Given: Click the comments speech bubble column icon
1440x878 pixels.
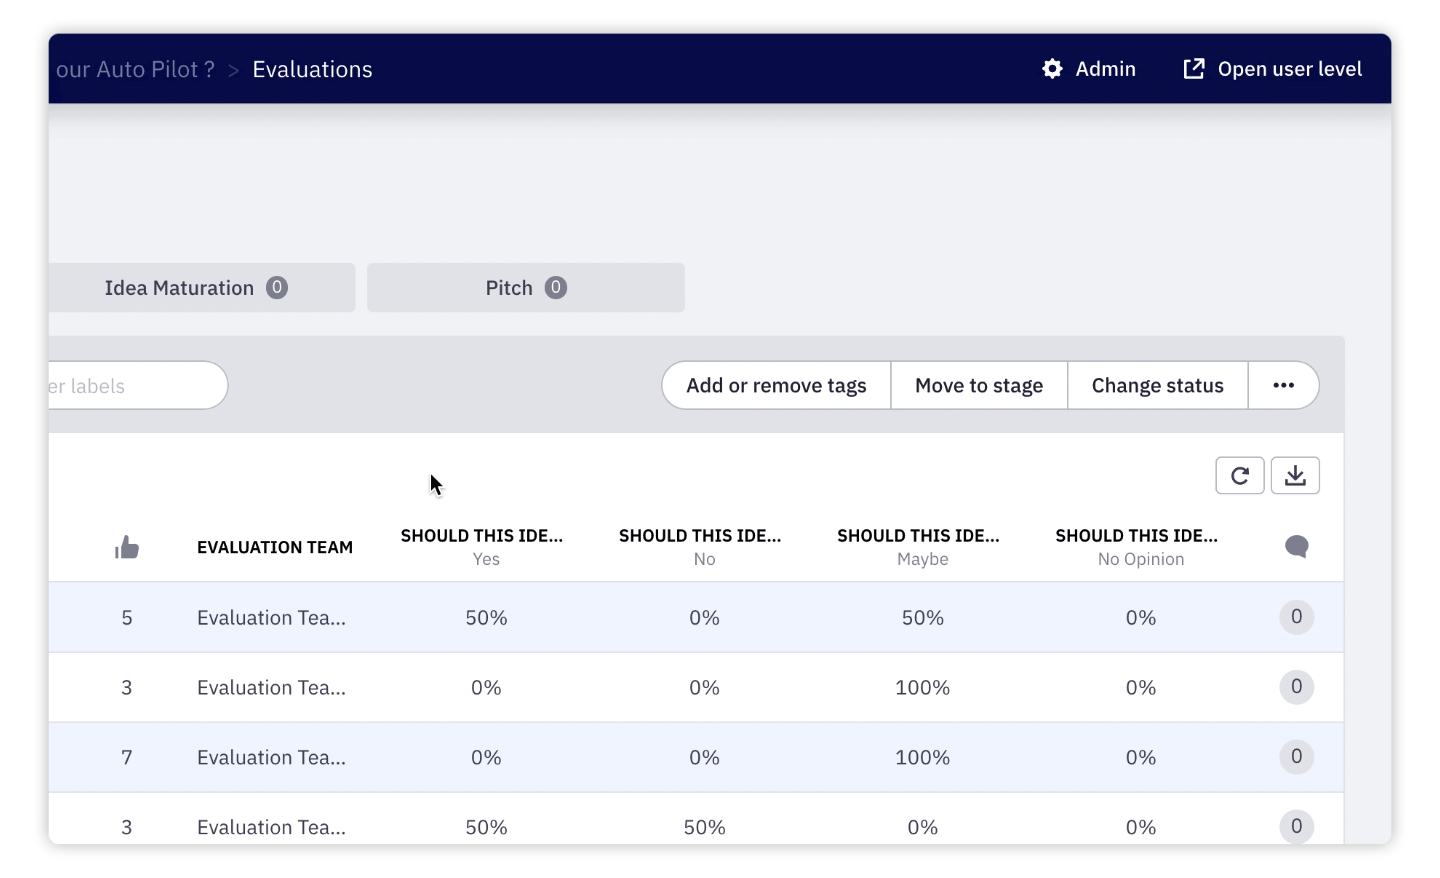Looking at the screenshot, I should tap(1296, 547).
